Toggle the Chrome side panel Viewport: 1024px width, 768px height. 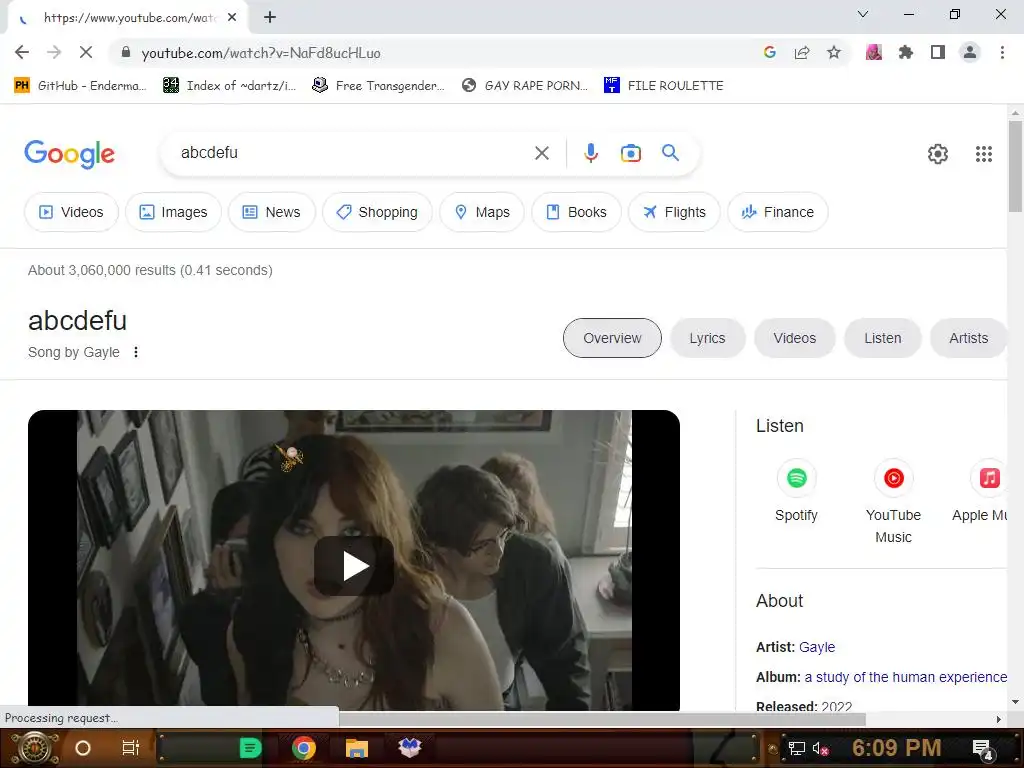tap(937, 52)
